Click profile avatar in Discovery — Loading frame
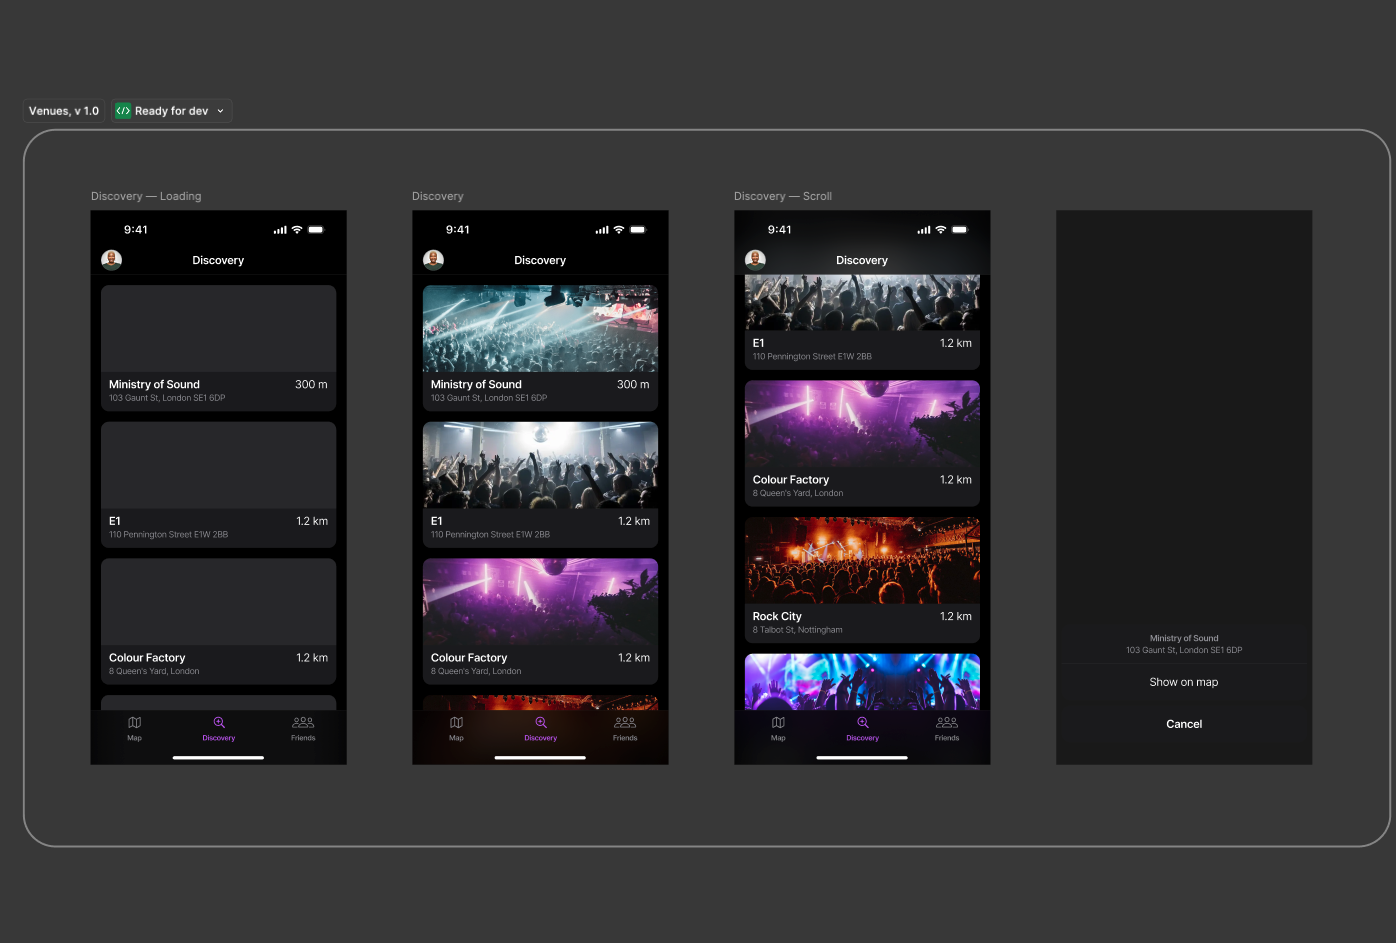1396x943 pixels. coord(112,260)
